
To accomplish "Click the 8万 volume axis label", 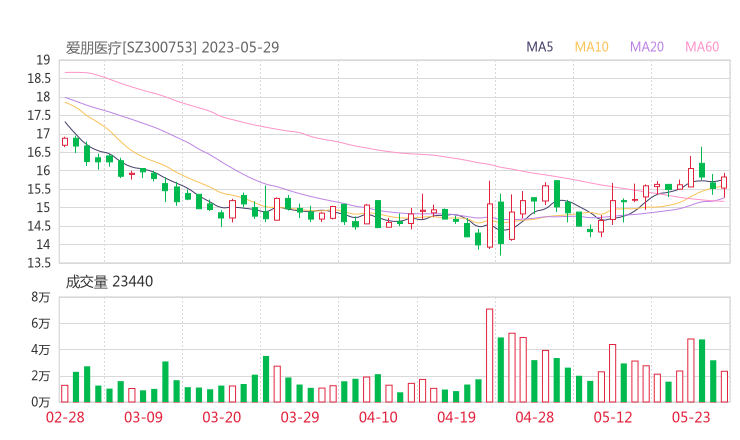I will pyautogui.click(x=40, y=297).
